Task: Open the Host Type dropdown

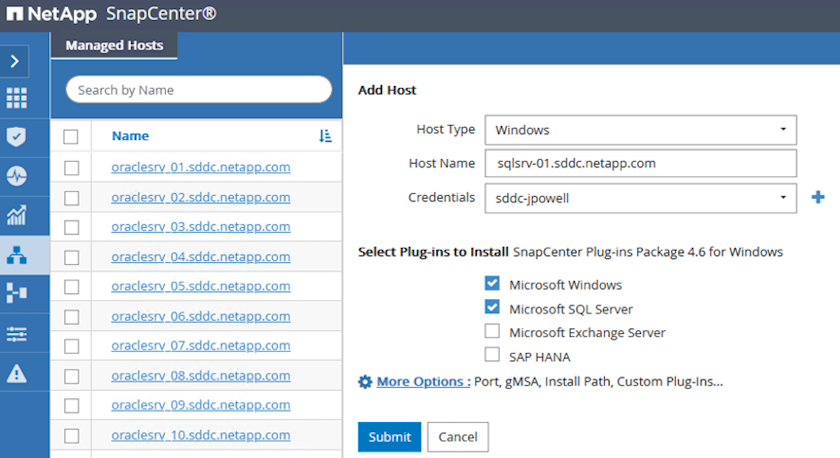Action: coord(640,130)
